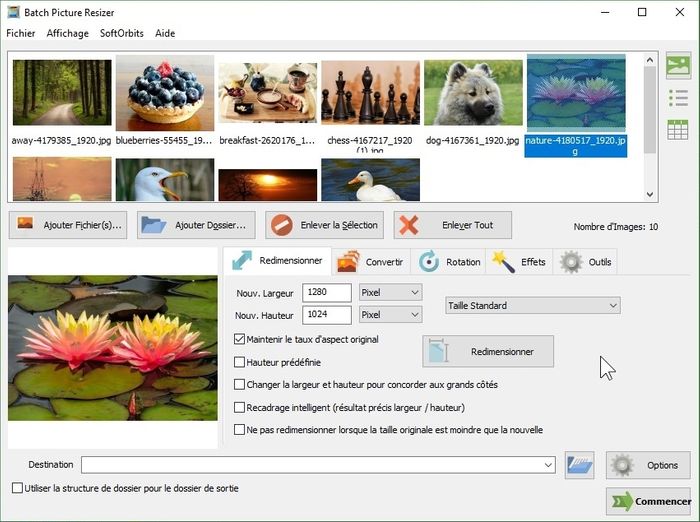The image size is (700, 522).
Task: Enable Recadrage intelligent checkbox
Action: point(239,408)
